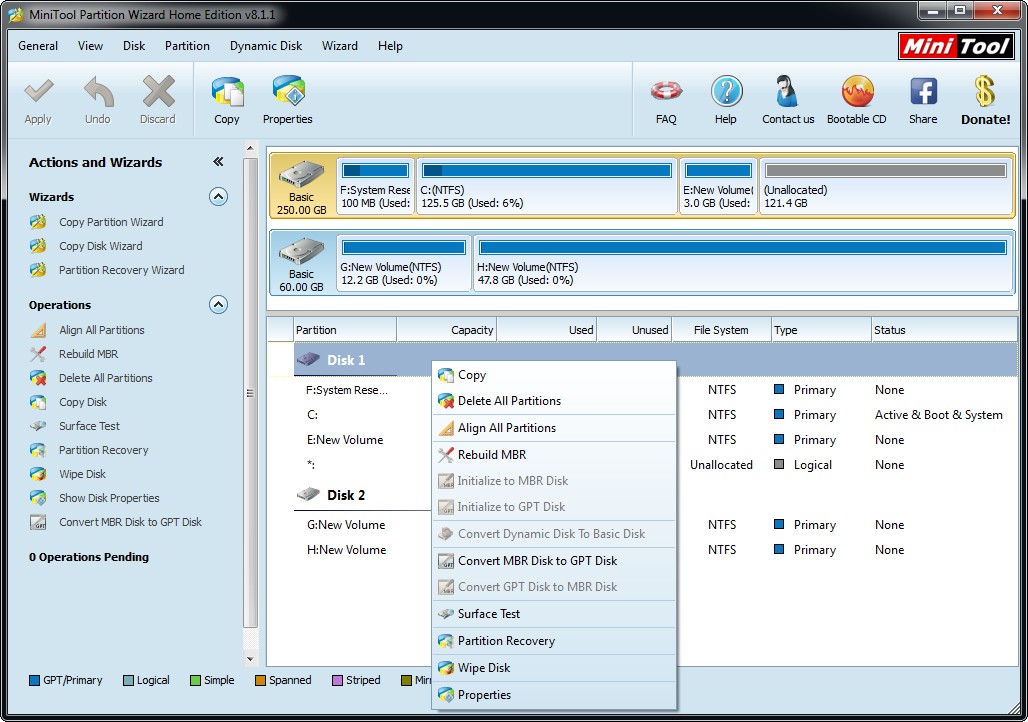The height and width of the screenshot is (722, 1028).
Task: Select H:New Volume 47.8 GB block
Action: tap(743, 263)
